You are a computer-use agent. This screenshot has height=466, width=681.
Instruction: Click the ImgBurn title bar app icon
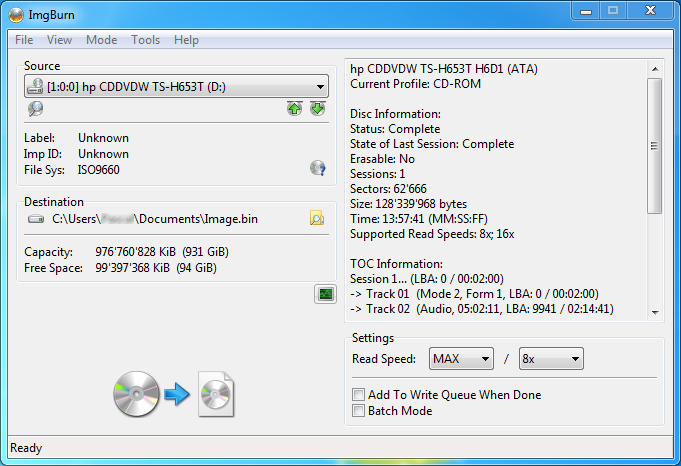16,11
